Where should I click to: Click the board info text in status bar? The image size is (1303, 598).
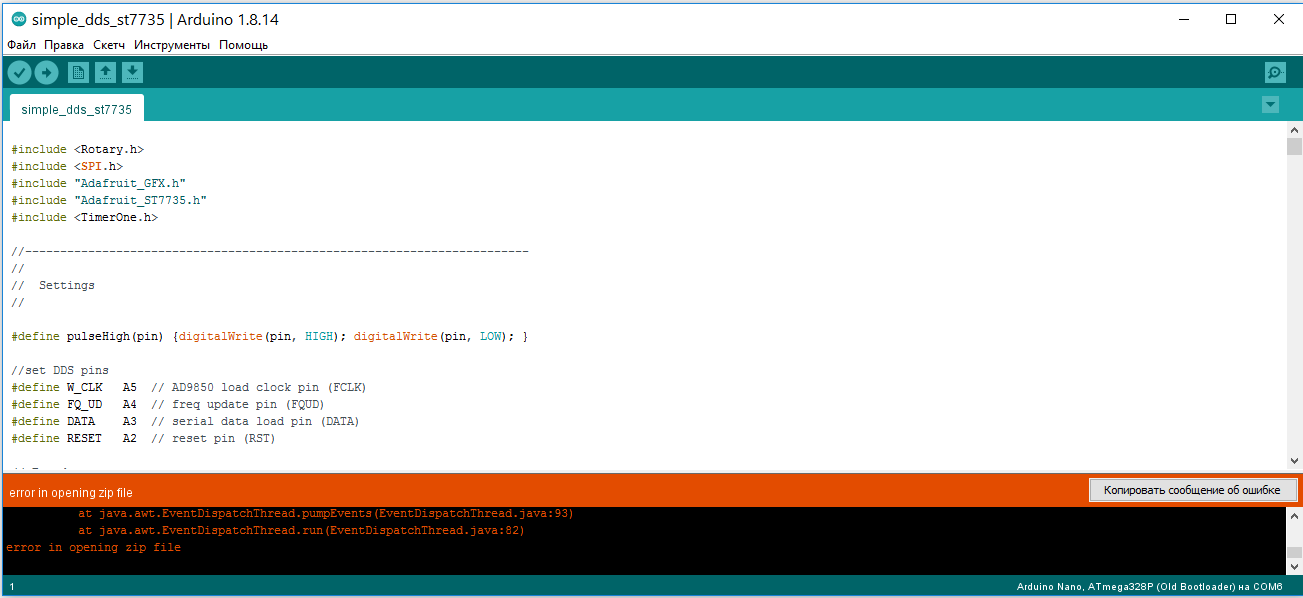coord(1149,586)
